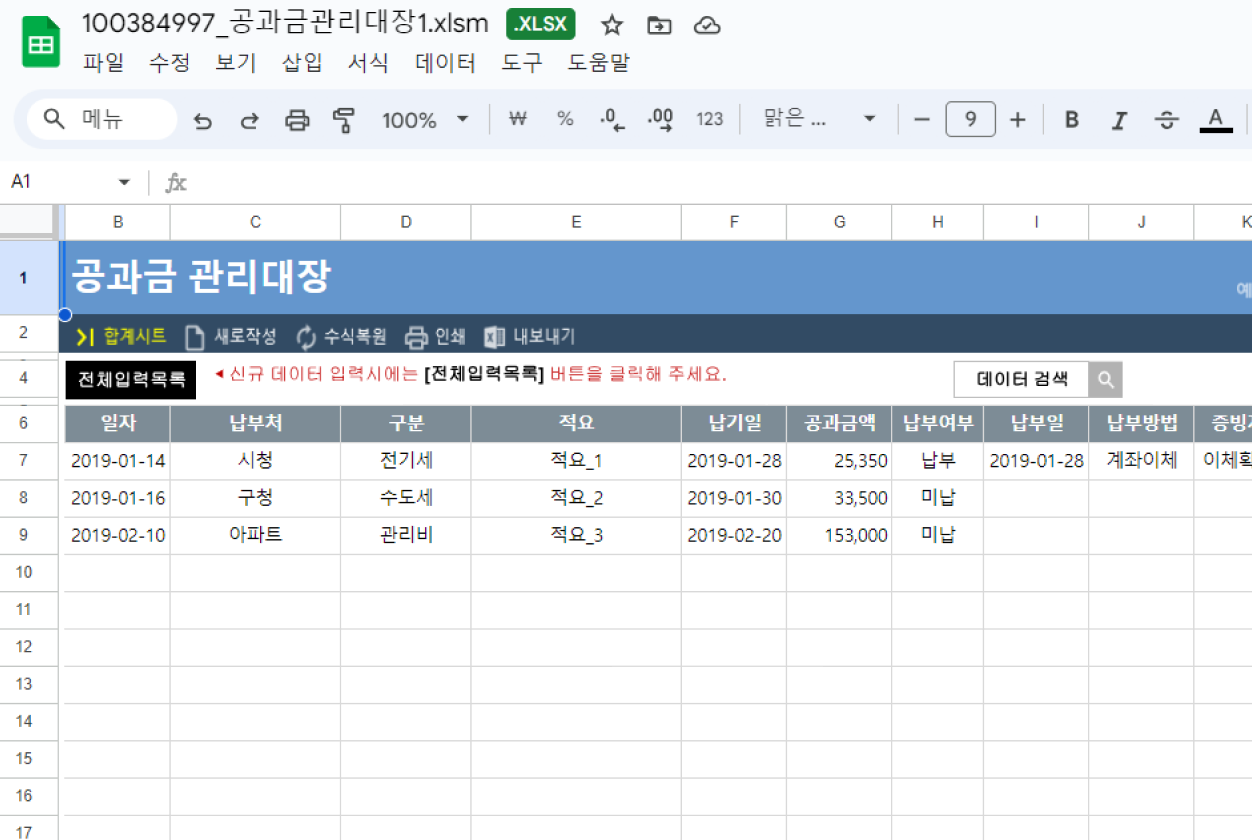Open the 데이터 menu

point(446,63)
